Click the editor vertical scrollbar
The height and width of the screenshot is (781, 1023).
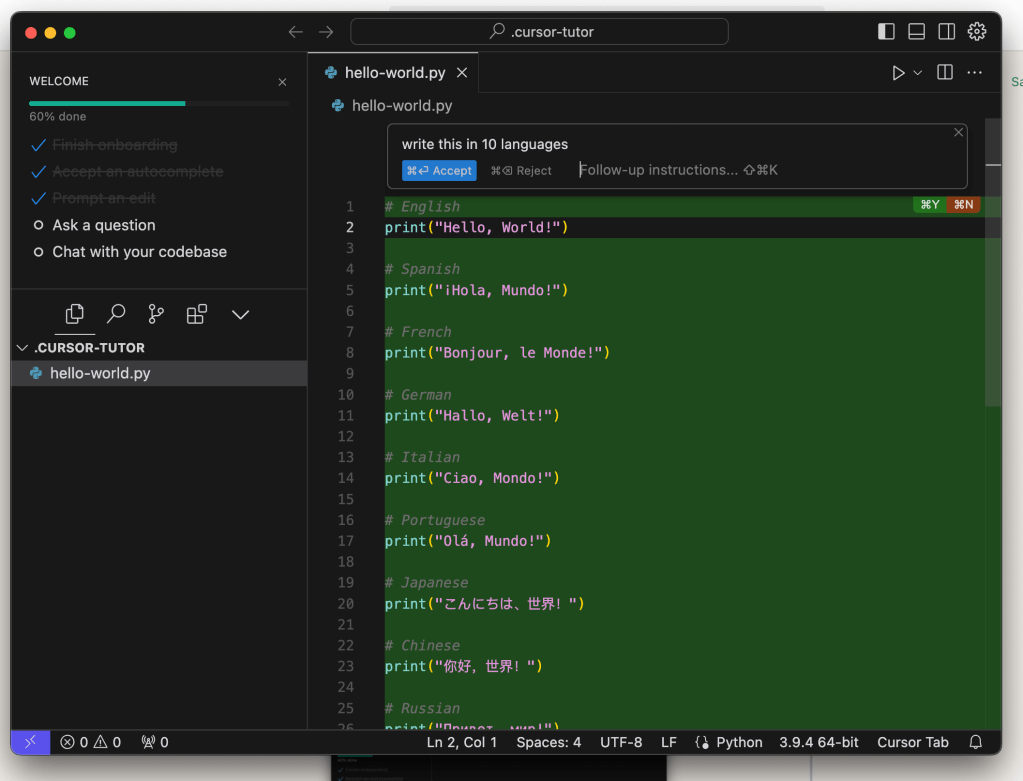pyautogui.click(x=993, y=261)
